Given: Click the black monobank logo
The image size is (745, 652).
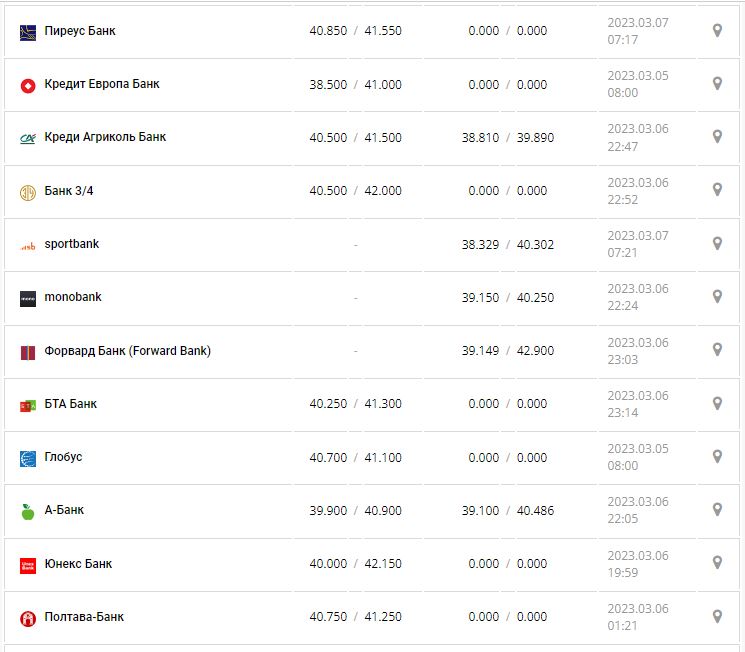Looking at the screenshot, I should point(28,298).
